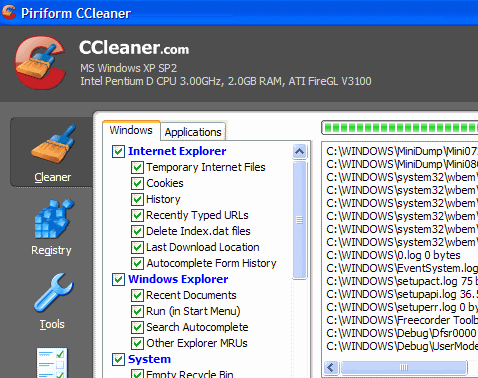The height and width of the screenshot is (378, 478).
Task: Uncheck Empty Recycle Bin
Action: coord(137,374)
